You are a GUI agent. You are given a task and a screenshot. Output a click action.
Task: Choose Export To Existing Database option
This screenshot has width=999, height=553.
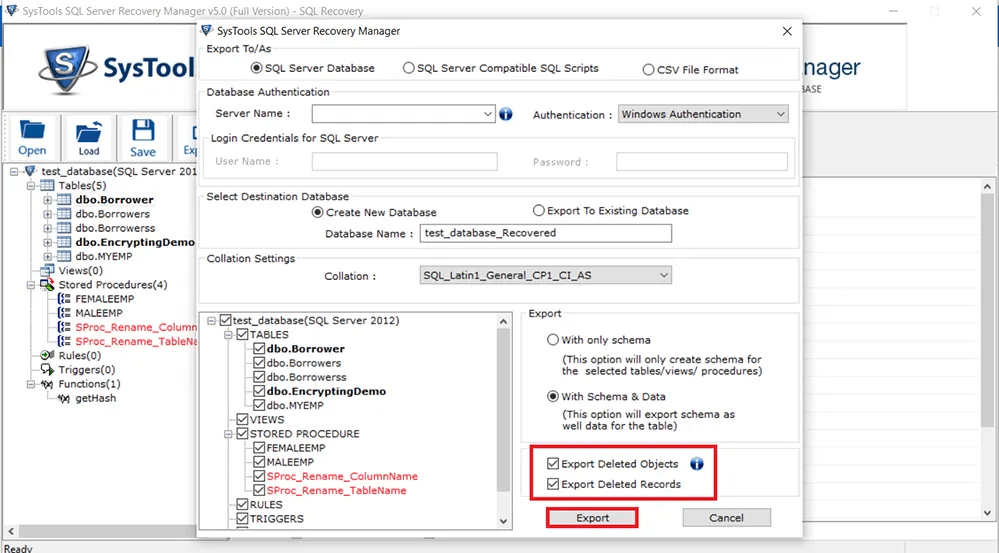(539, 210)
